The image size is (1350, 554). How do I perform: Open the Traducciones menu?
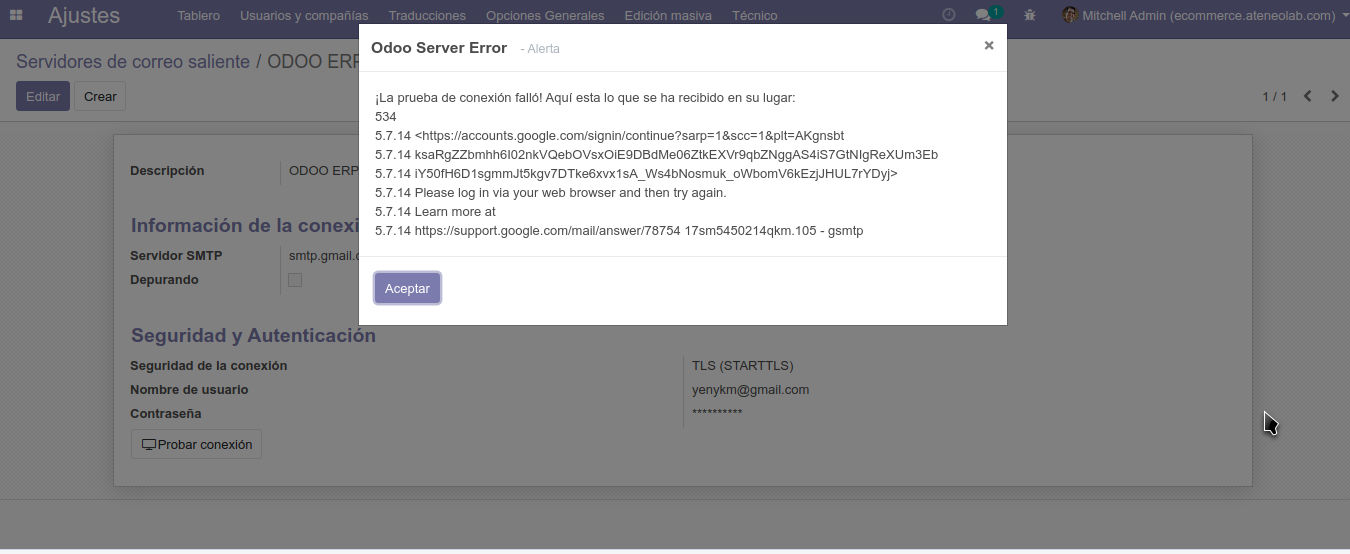(427, 15)
